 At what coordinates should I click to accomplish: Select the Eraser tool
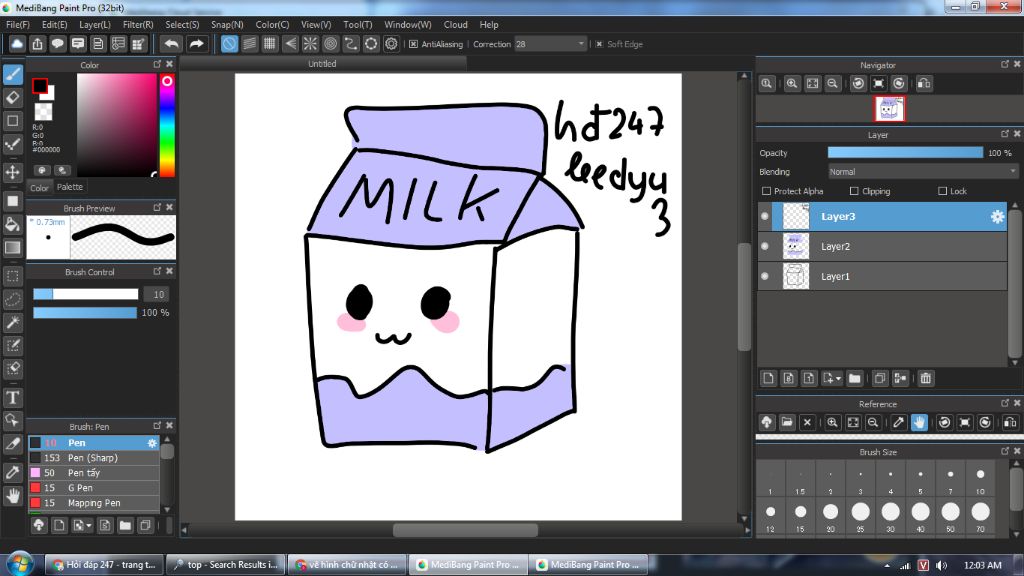pyautogui.click(x=13, y=97)
